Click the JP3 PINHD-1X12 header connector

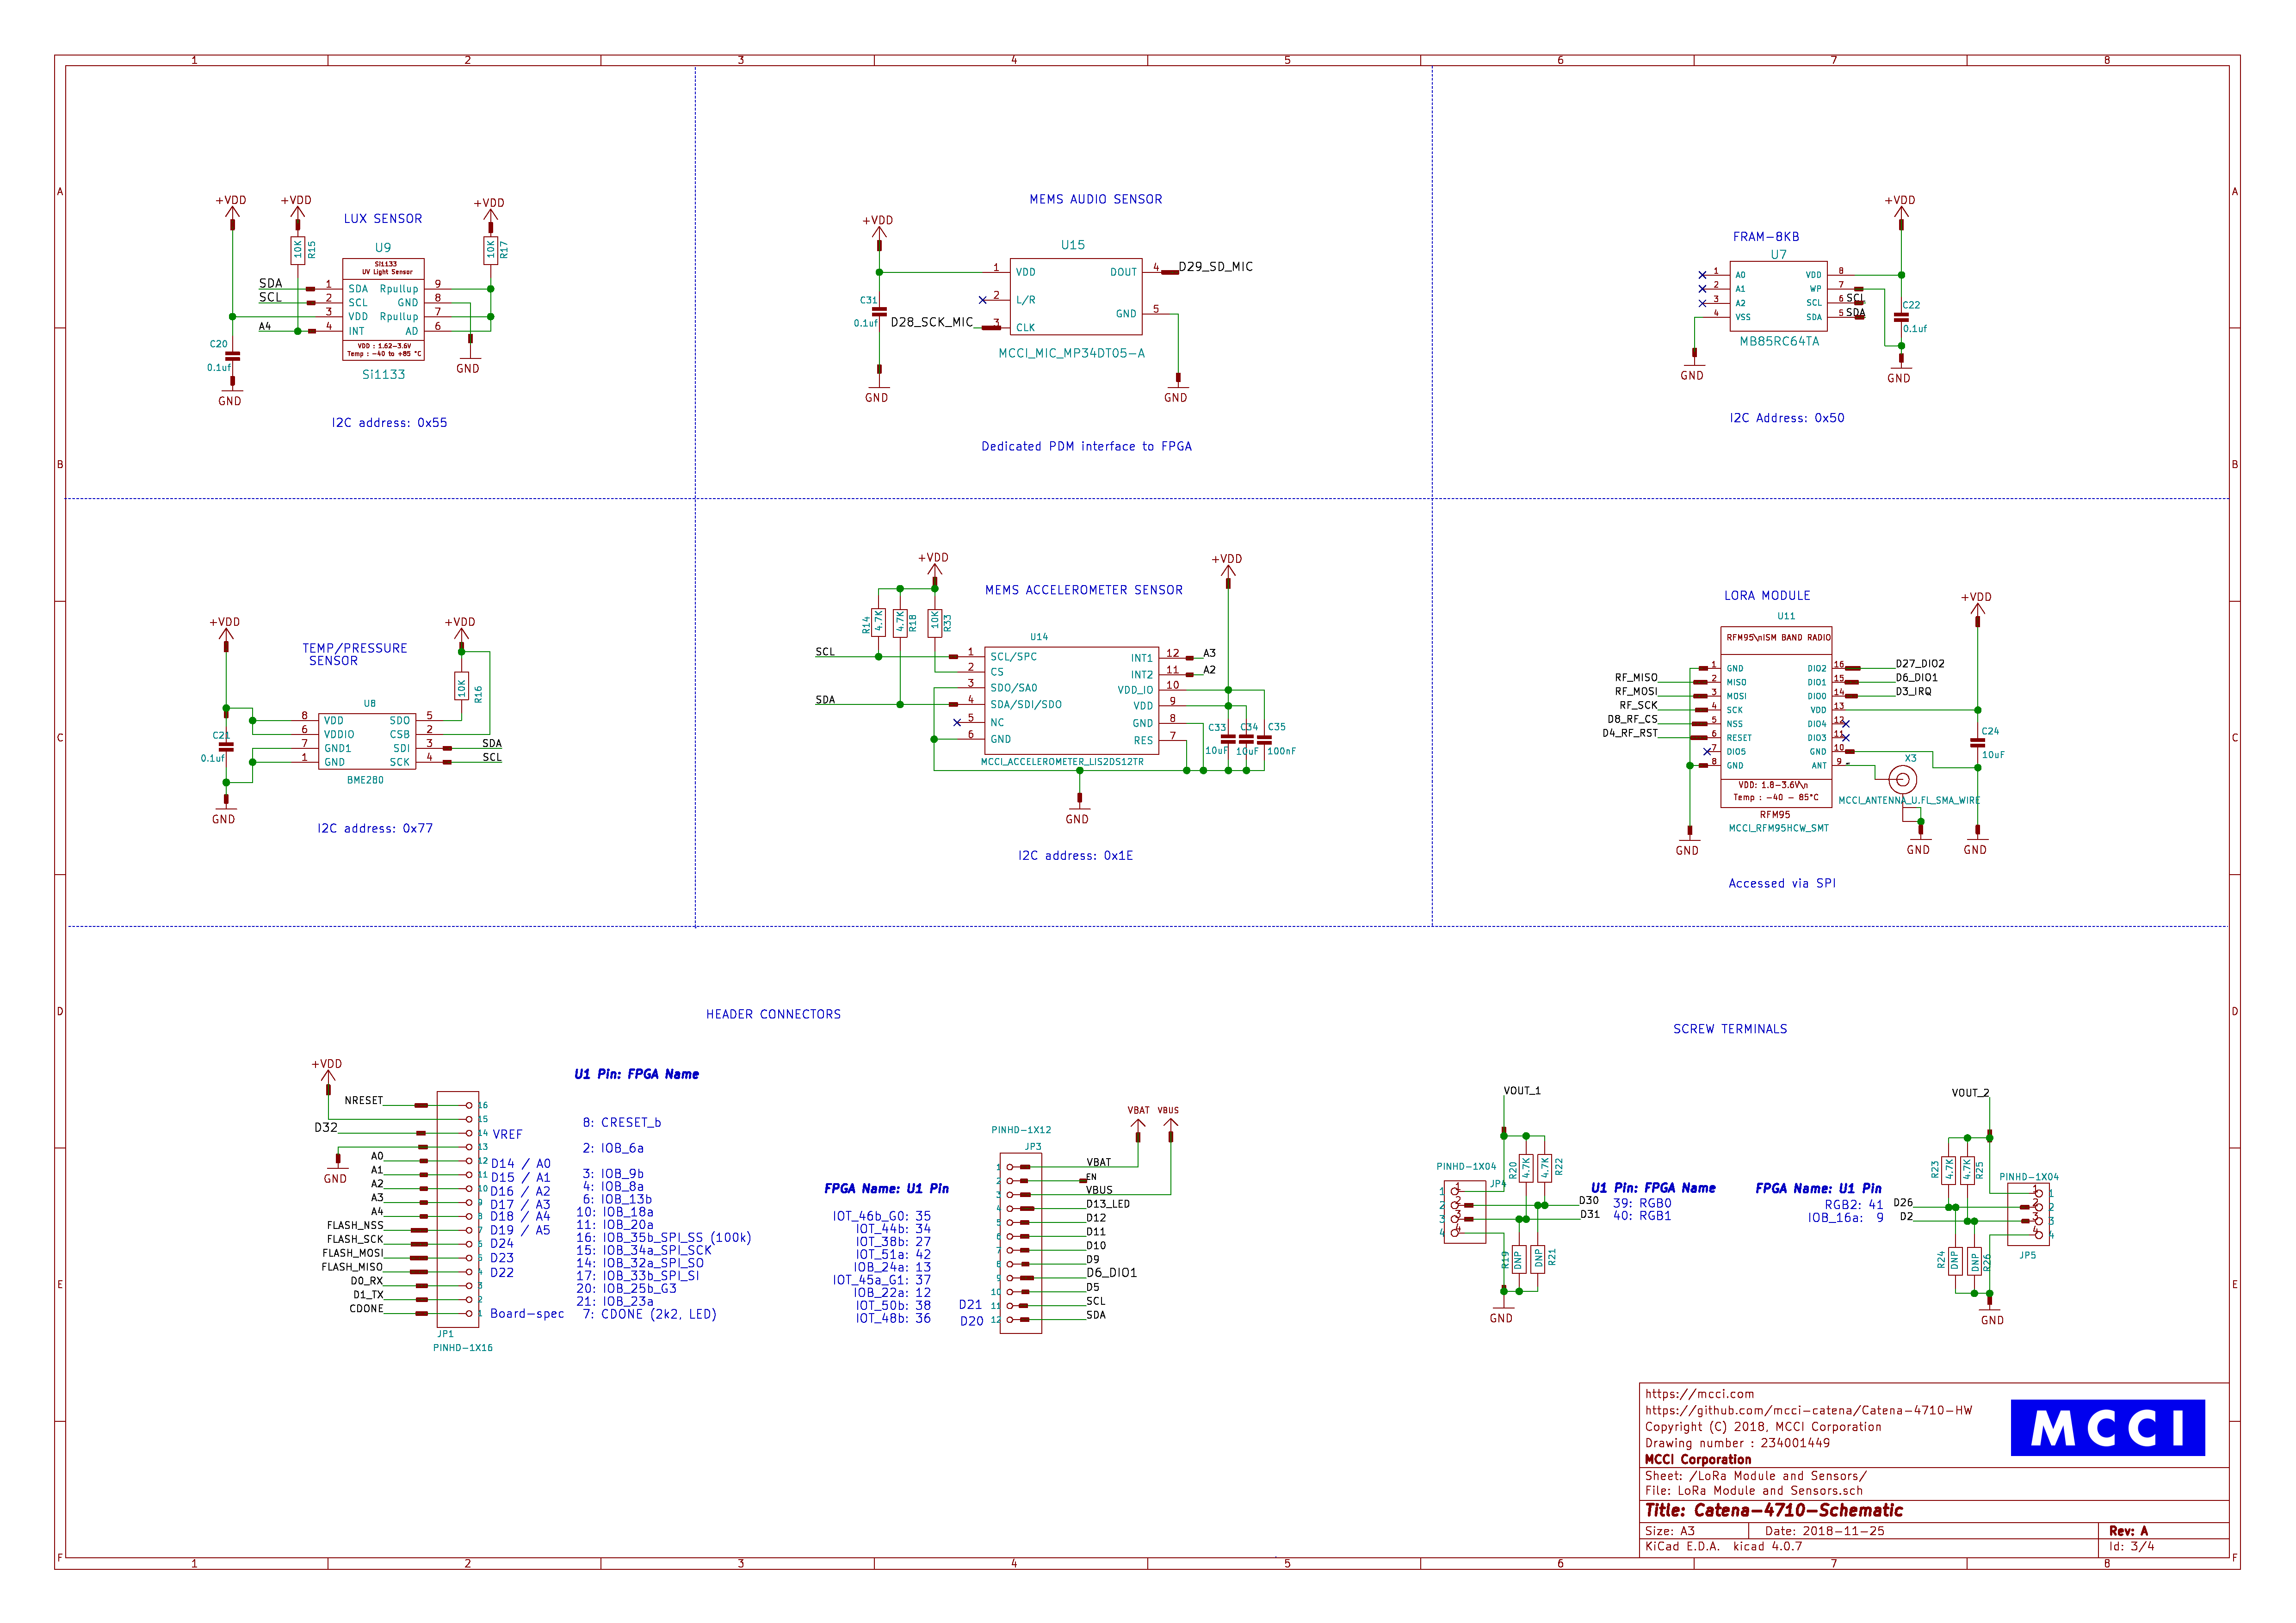(1020, 1243)
